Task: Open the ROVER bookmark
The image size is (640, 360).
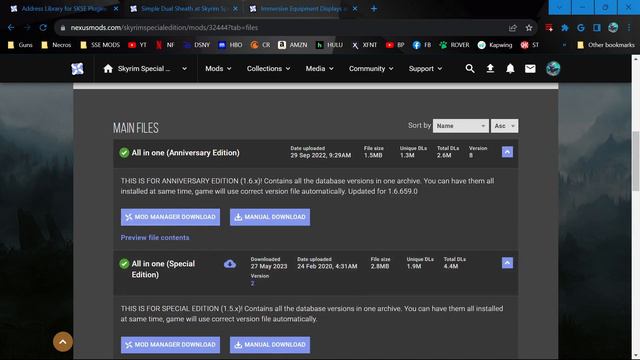Action: (454, 45)
